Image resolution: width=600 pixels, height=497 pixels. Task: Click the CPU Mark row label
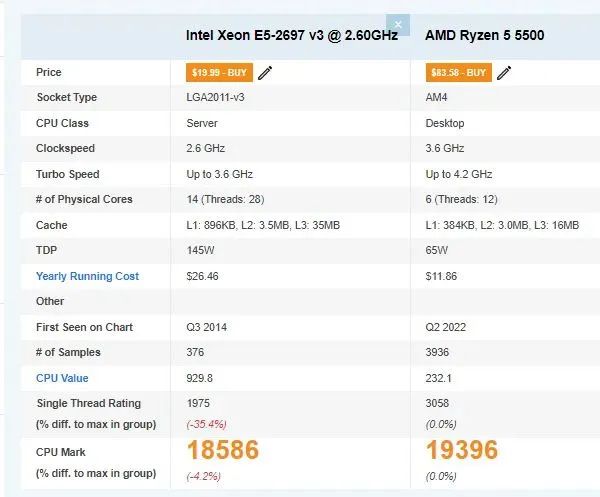[x=60, y=452]
